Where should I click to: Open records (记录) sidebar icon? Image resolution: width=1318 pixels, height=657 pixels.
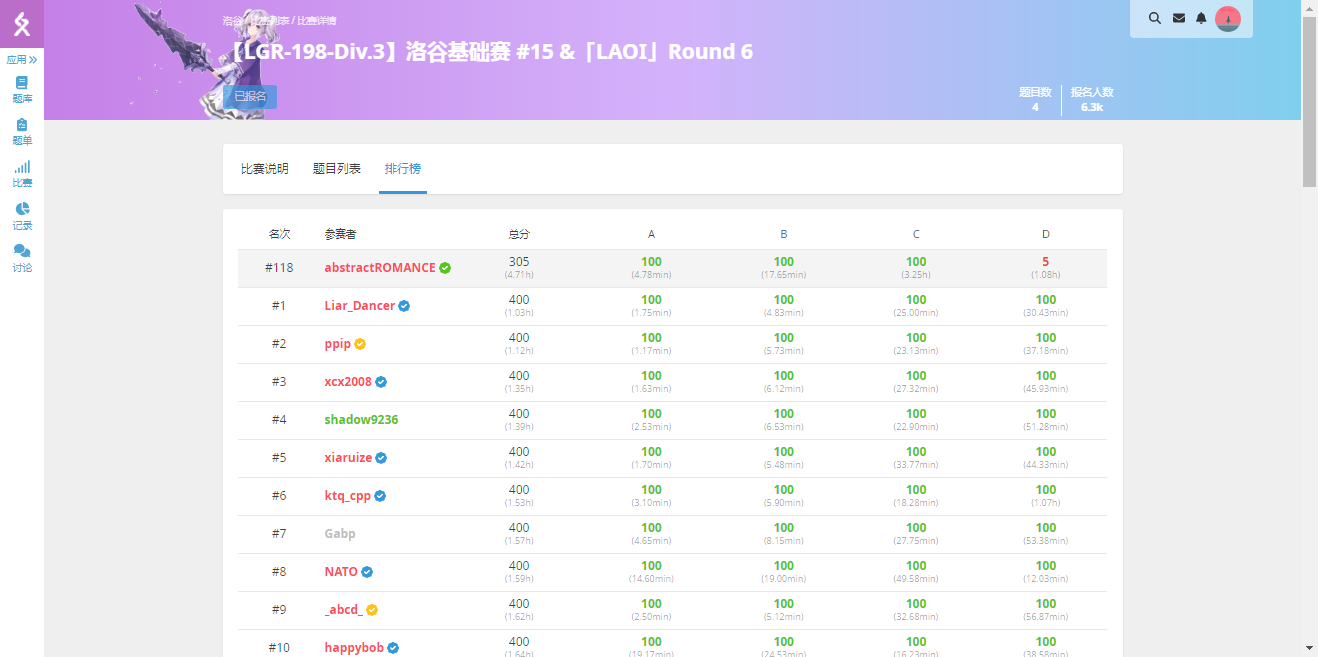pyautogui.click(x=21, y=216)
